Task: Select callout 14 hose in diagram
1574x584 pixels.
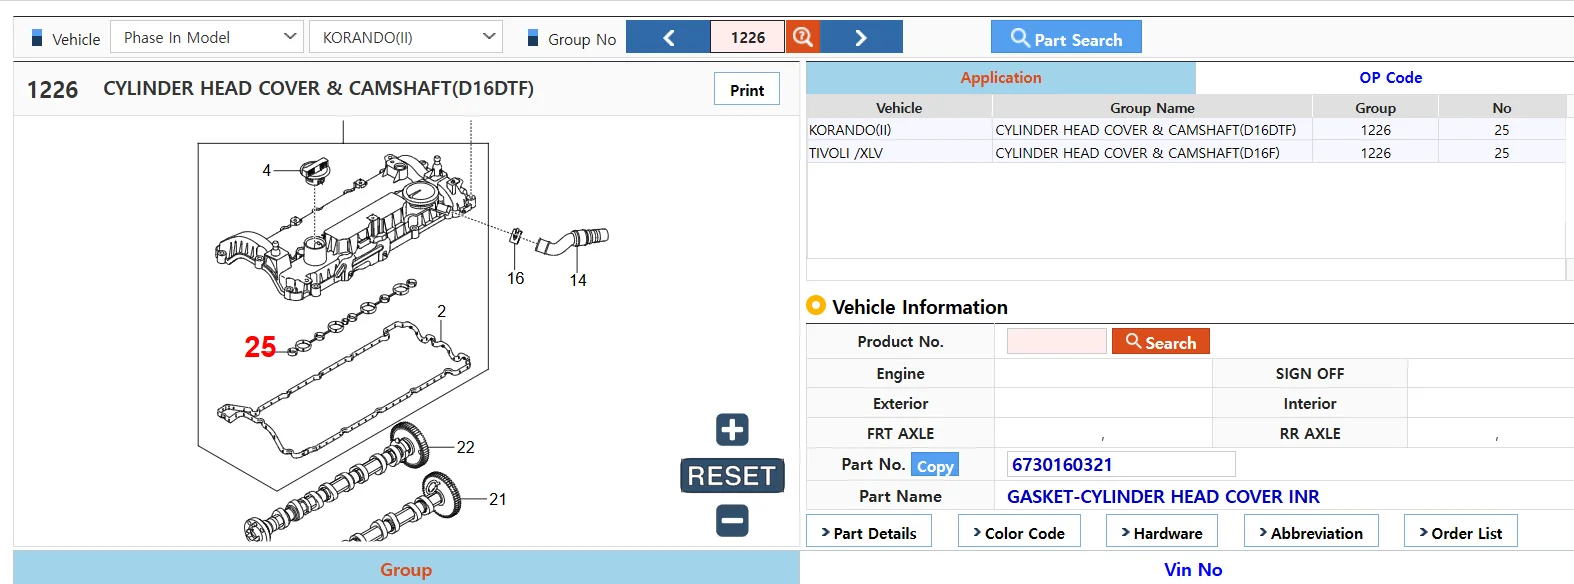Action: coord(578,280)
